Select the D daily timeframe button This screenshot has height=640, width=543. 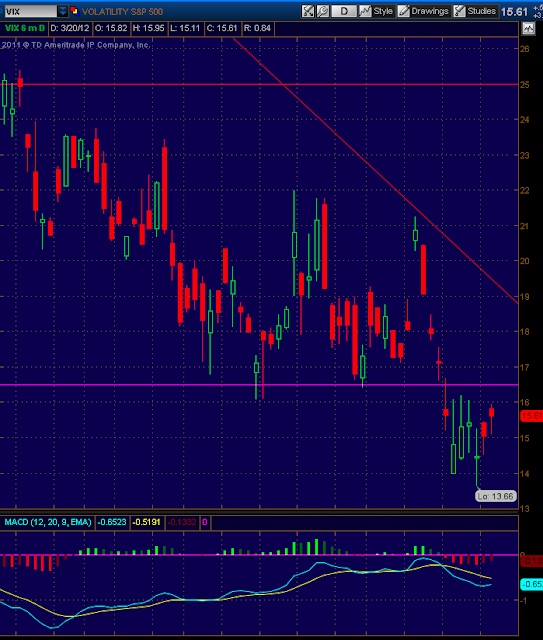pyautogui.click(x=344, y=11)
